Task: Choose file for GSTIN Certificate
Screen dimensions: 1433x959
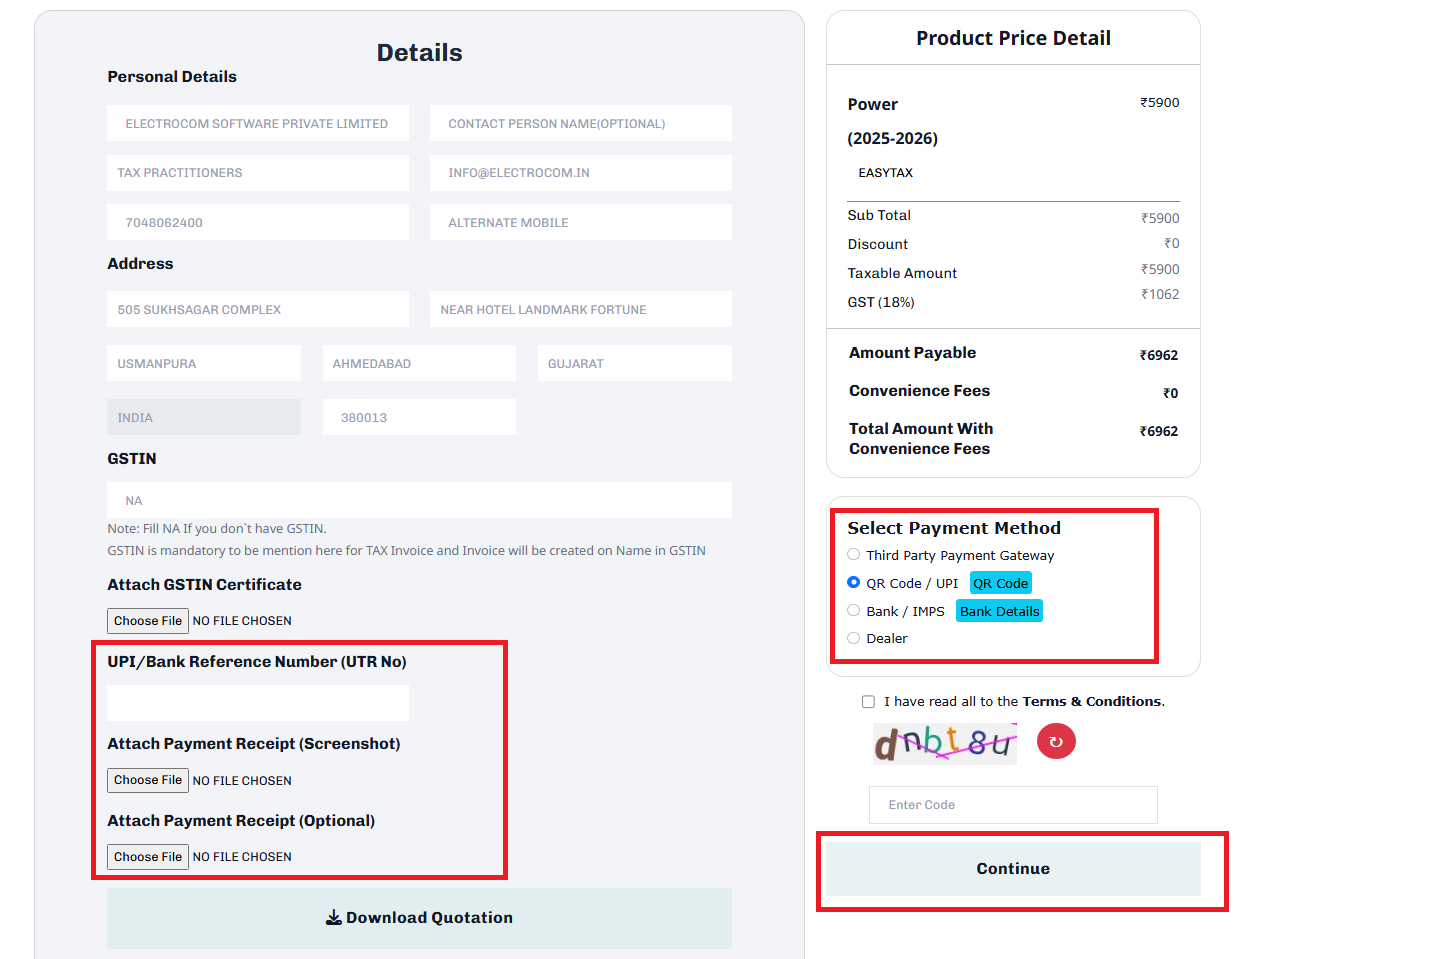Action: (x=148, y=621)
